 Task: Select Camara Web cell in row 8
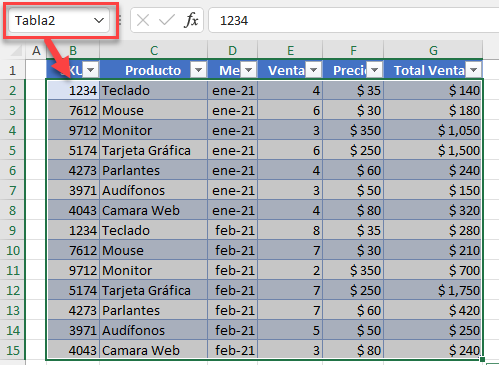pyautogui.click(x=154, y=210)
